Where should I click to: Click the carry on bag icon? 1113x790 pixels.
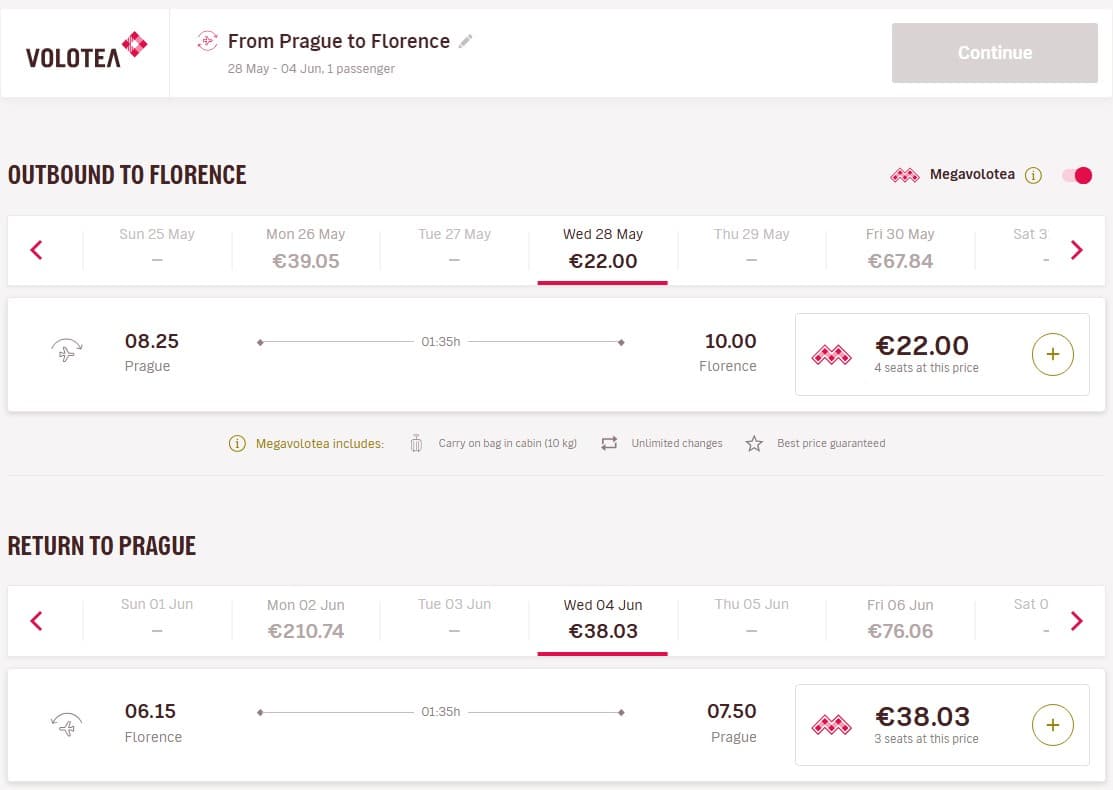click(x=416, y=444)
